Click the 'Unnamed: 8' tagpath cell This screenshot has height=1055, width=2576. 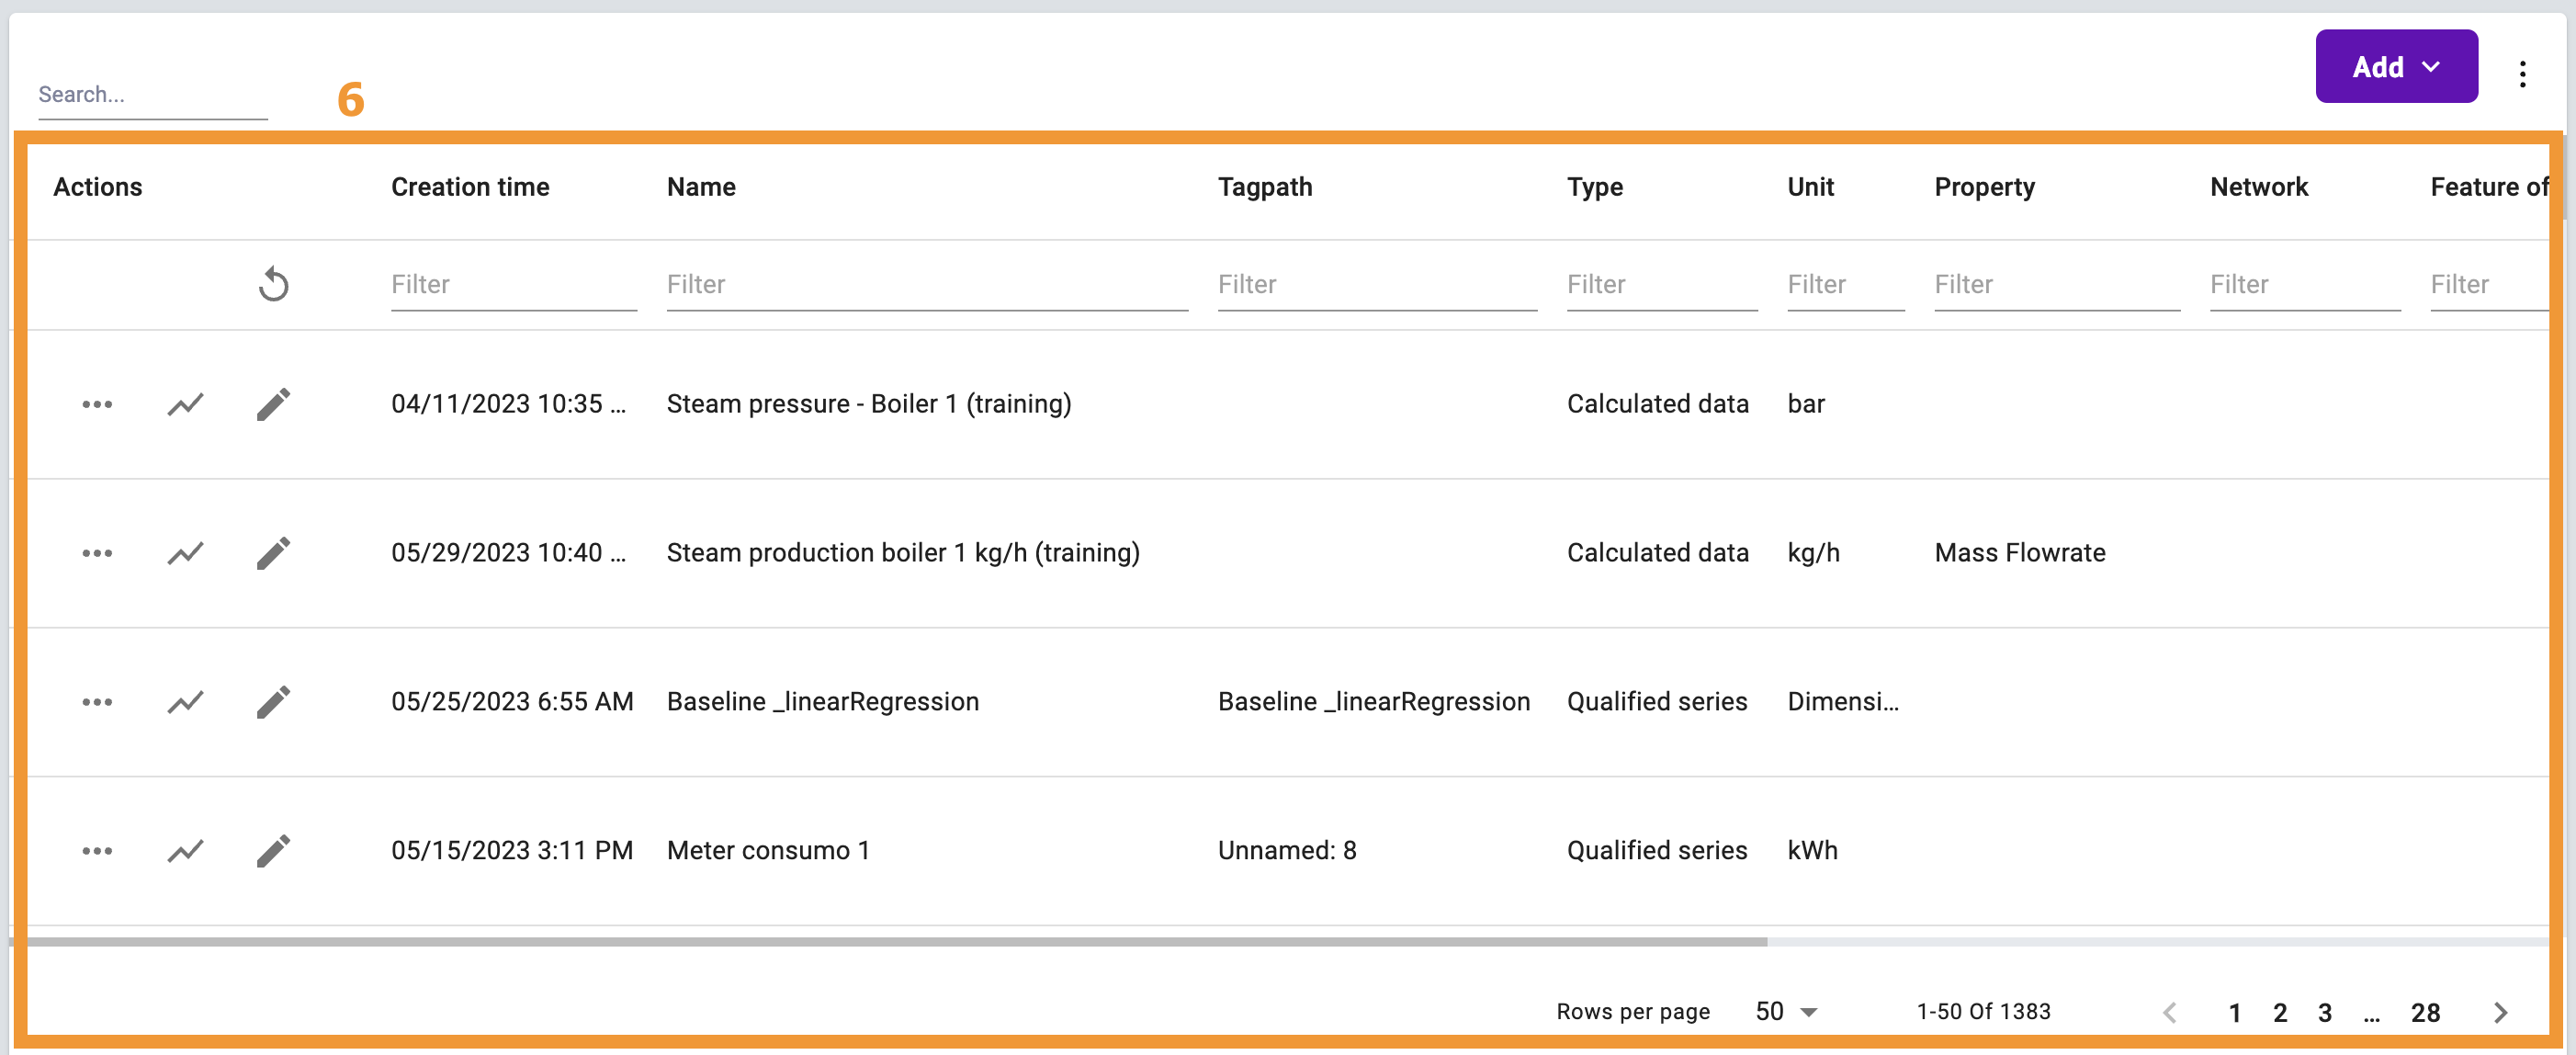(1286, 851)
